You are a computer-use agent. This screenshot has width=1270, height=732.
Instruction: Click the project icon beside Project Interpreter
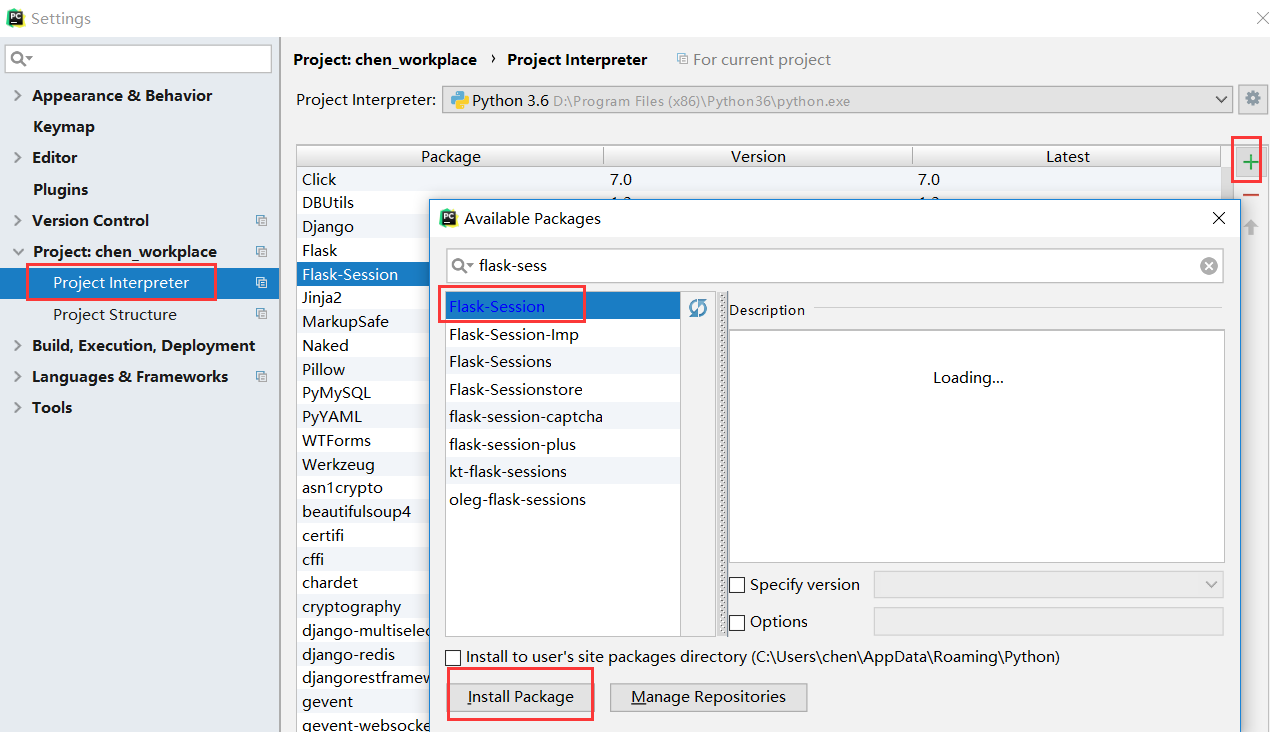(x=262, y=283)
